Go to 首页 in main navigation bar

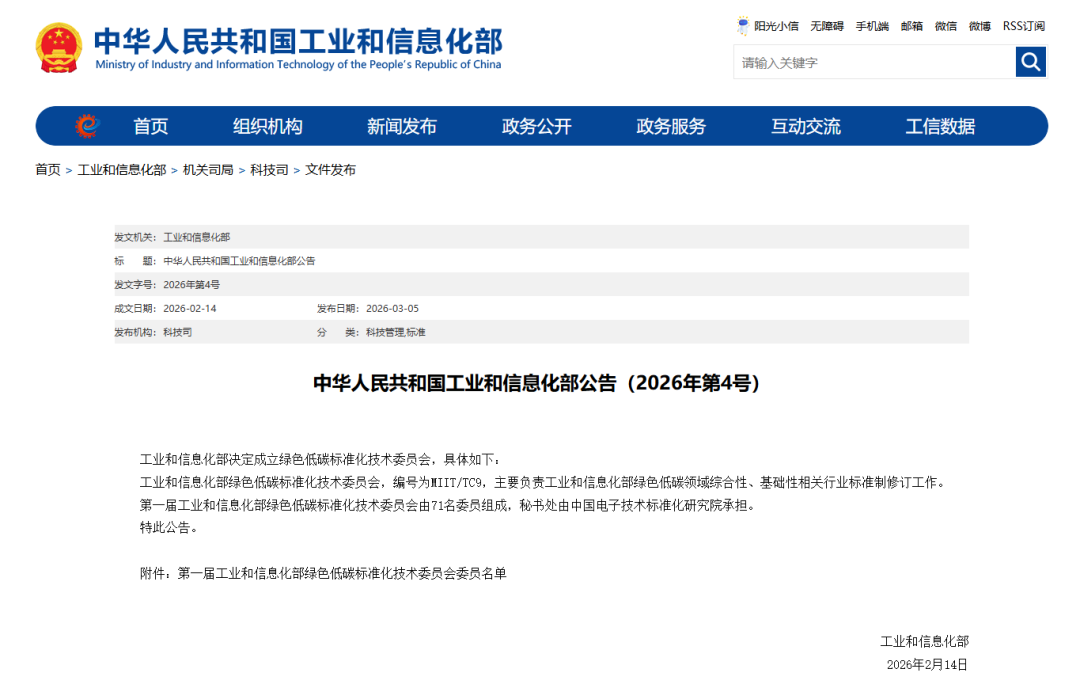pyautogui.click(x=151, y=126)
